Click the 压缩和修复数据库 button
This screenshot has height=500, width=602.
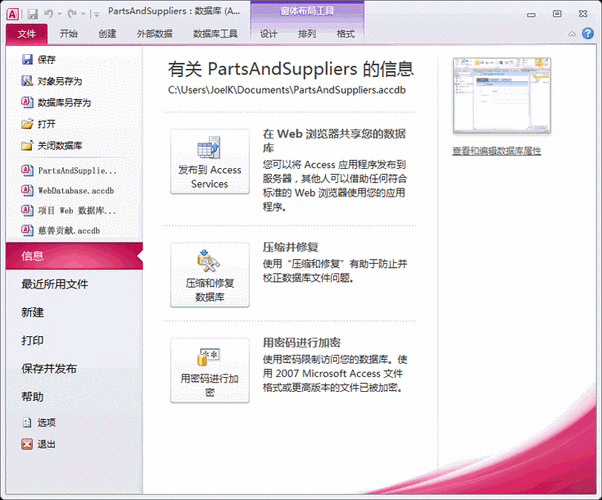[x=210, y=275]
